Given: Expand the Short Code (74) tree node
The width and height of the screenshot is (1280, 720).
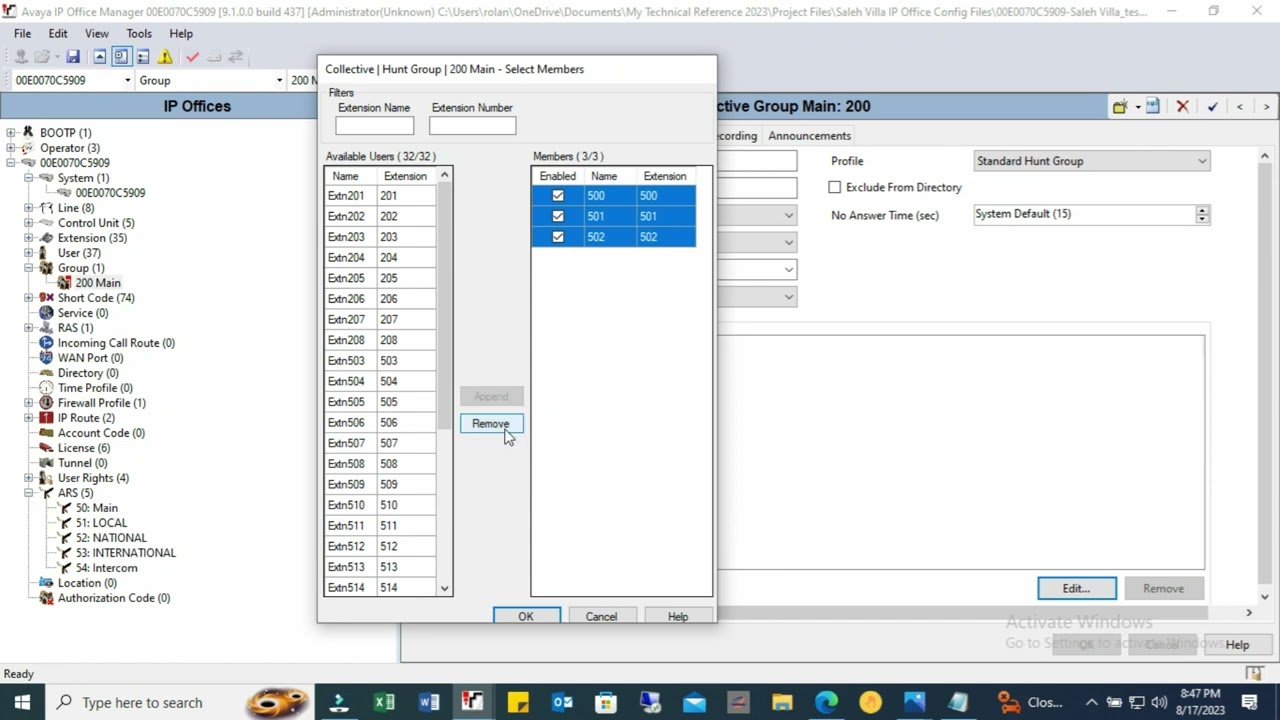Looking at the screenshot, I should [29, 298].
